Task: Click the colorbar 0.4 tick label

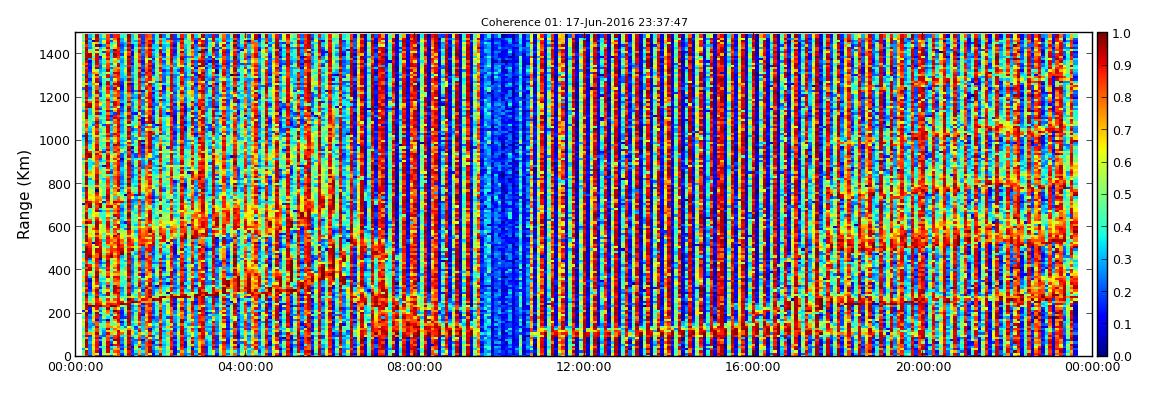Action: pos(1121,227)
